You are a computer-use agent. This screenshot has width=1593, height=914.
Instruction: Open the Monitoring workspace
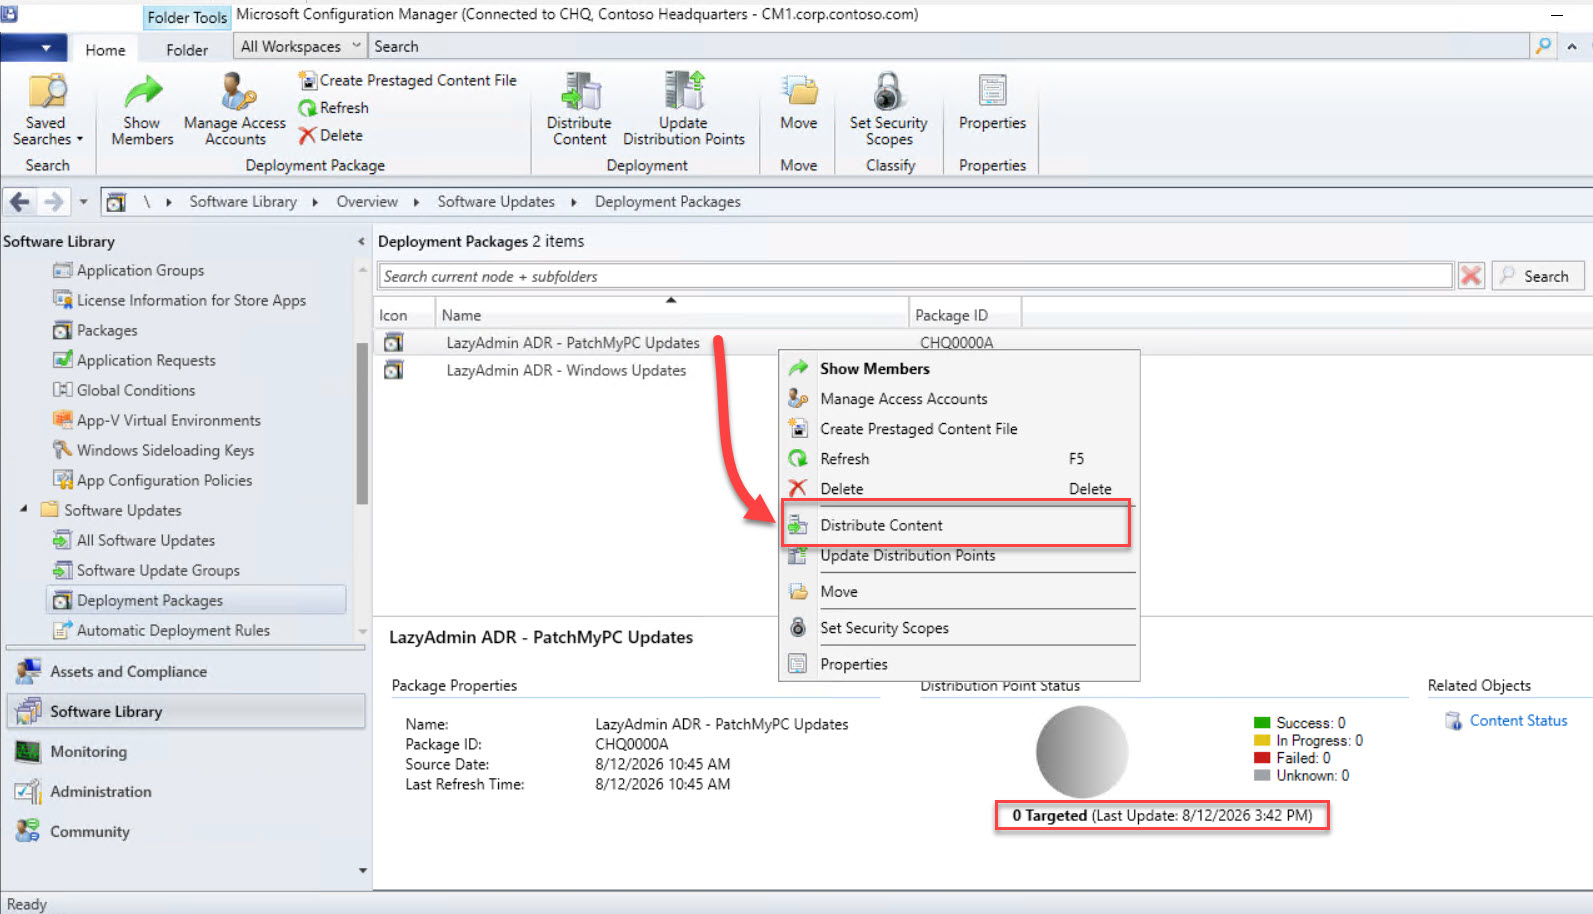[x=186, y=752]
